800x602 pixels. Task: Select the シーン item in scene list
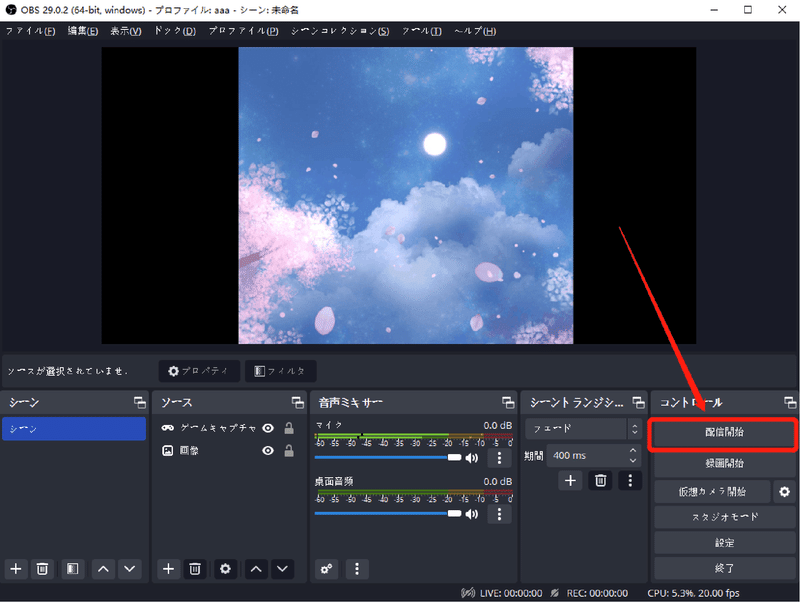coord(74,429)
